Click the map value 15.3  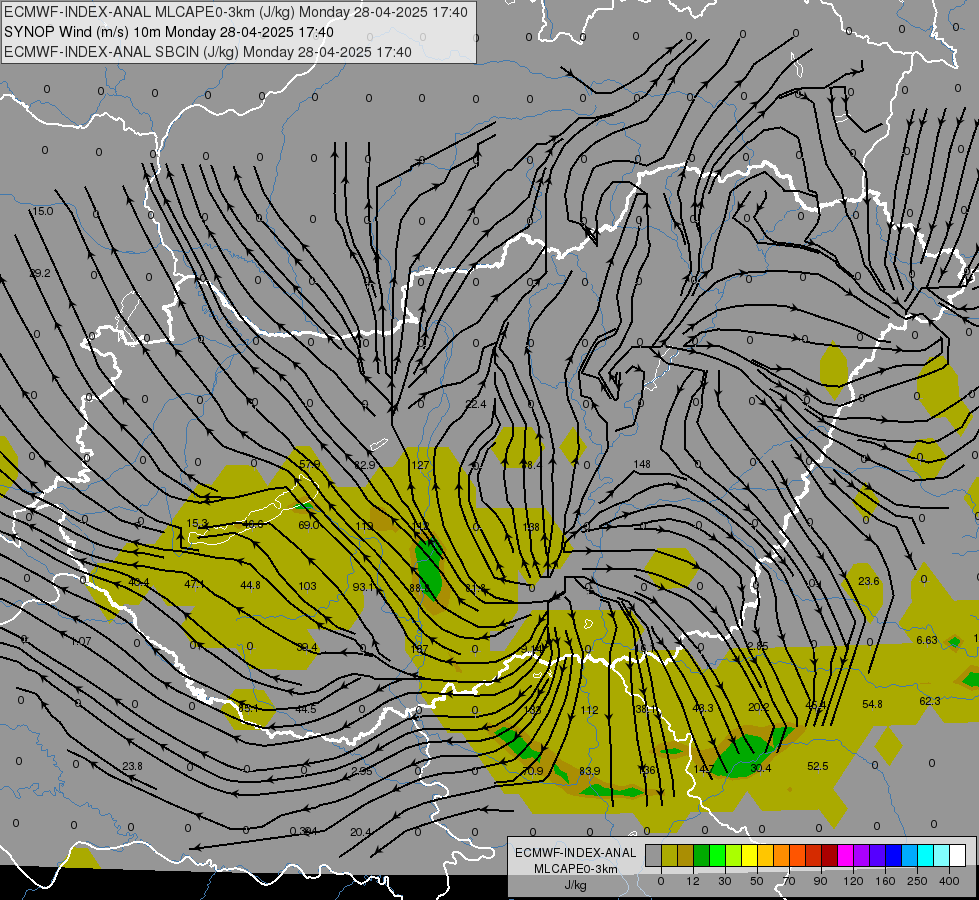click(197, 523)
